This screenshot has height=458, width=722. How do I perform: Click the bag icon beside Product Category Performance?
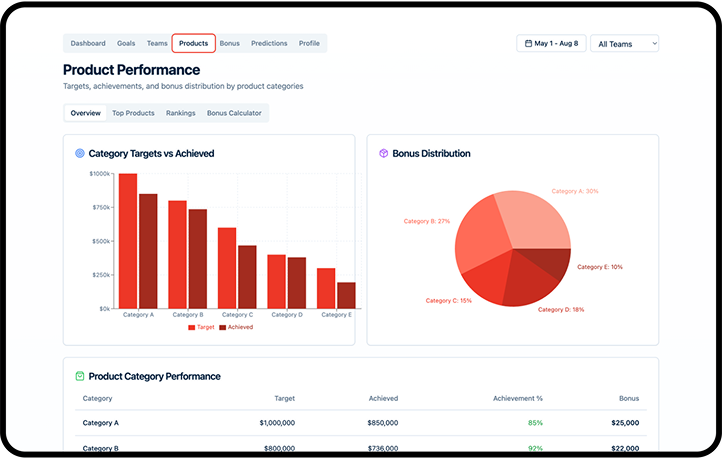[x=80, y=376]
